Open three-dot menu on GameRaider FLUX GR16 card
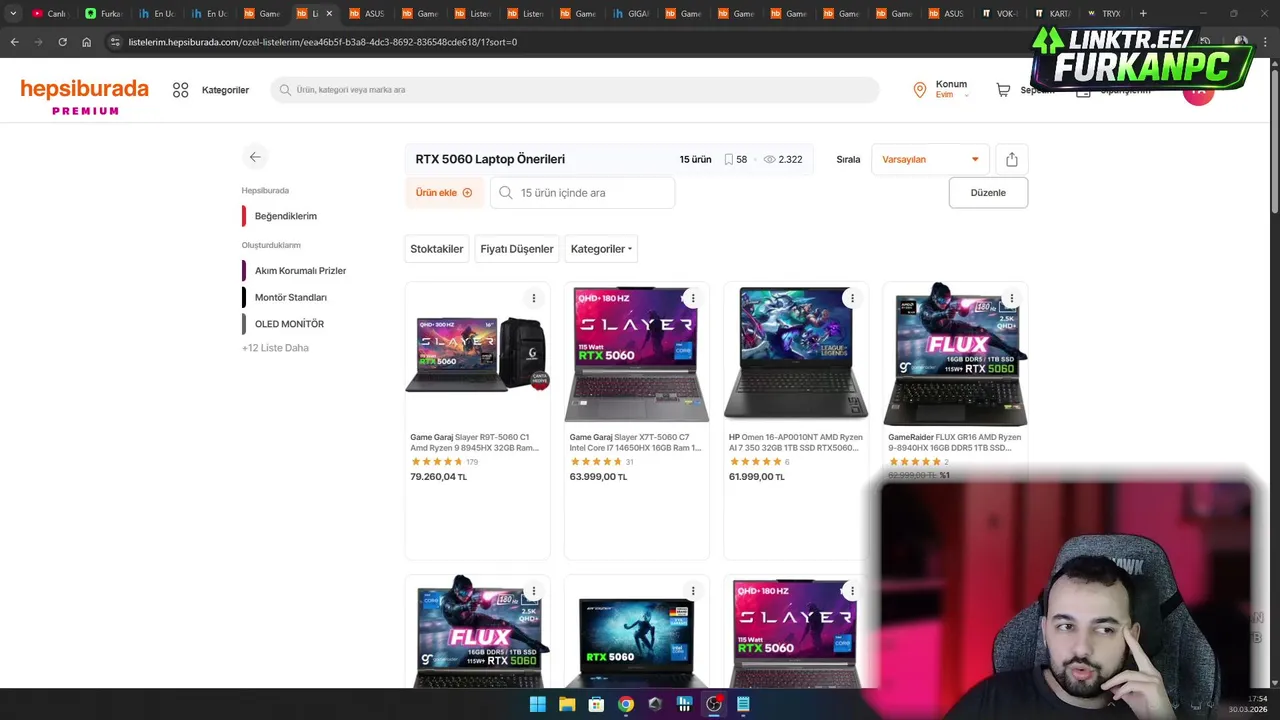1280x720 pixels. (x=1012, y=298)
